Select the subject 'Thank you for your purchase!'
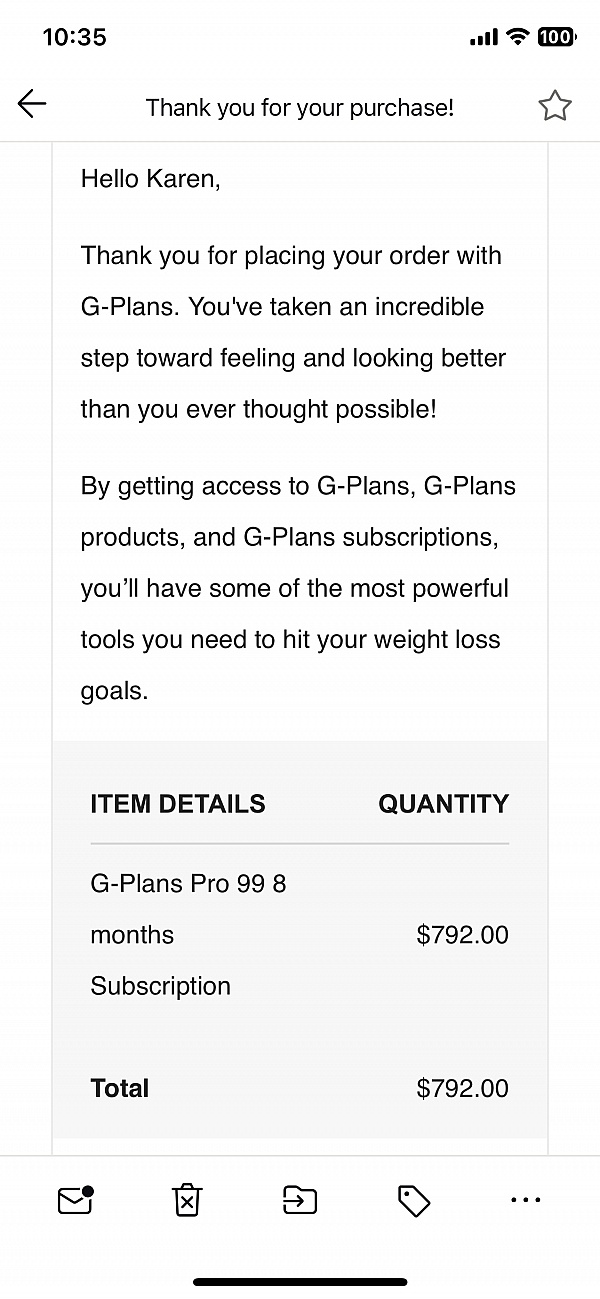 click(300, 107)
